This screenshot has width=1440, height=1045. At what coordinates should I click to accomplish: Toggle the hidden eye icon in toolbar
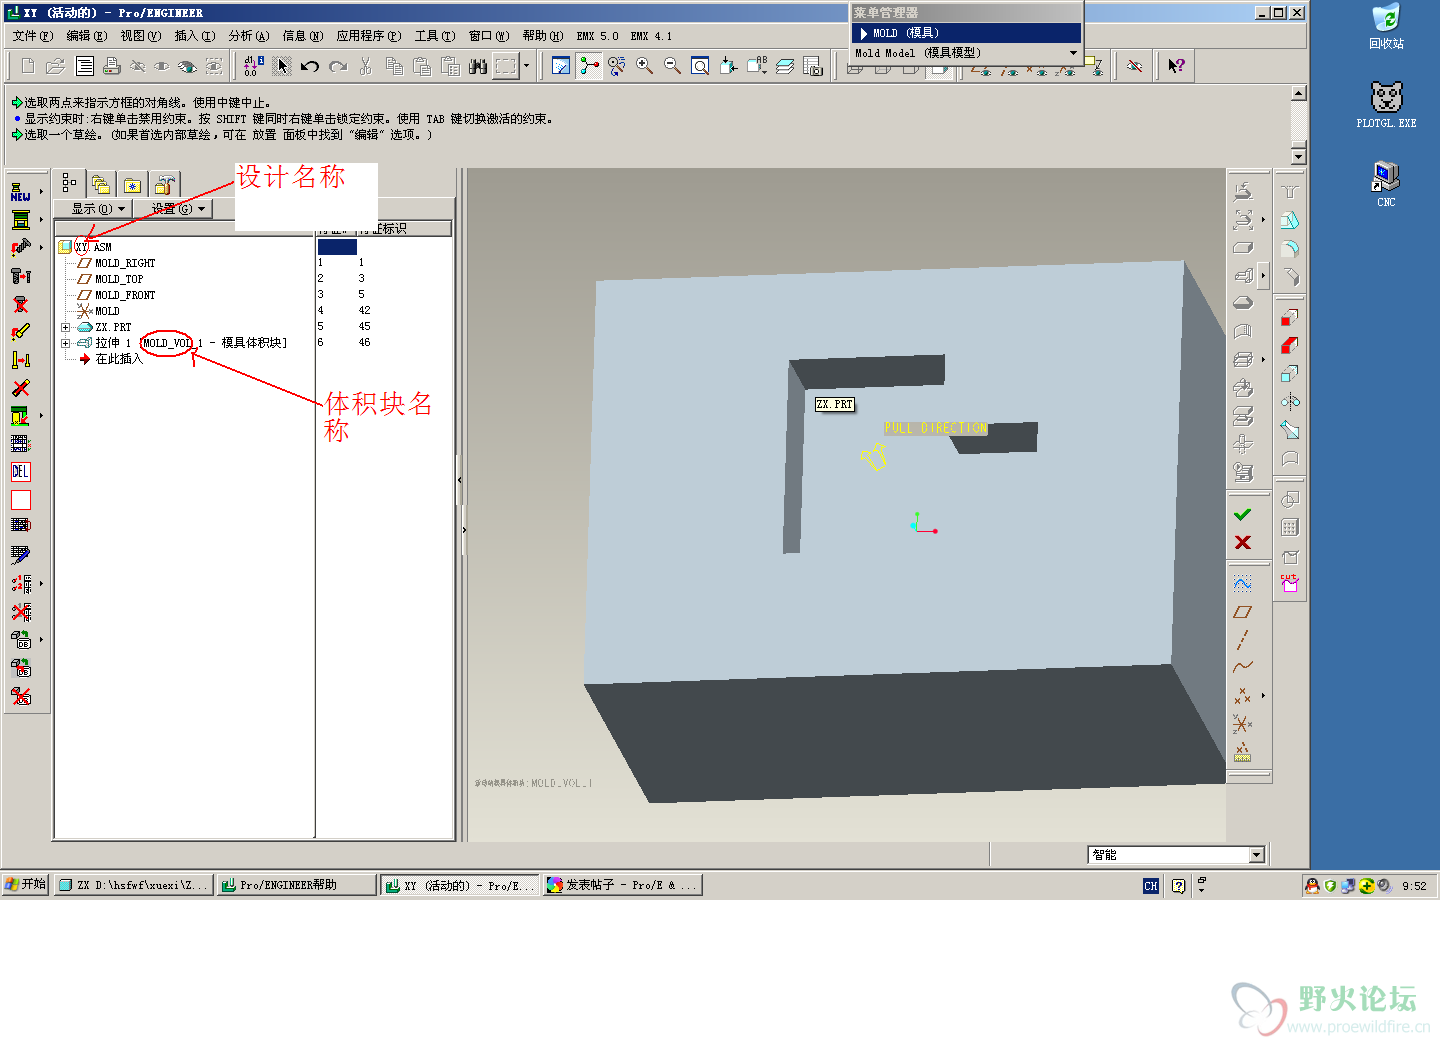138,66
